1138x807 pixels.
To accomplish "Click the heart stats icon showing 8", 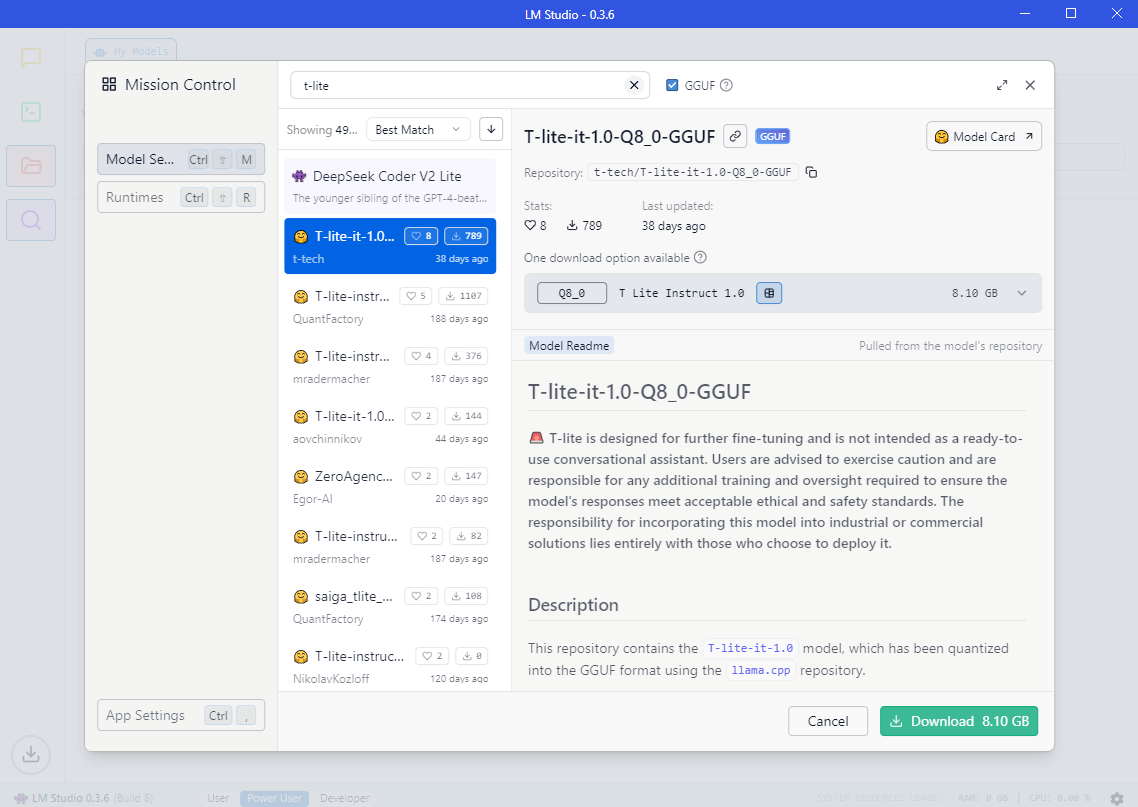I will (x=530, y=226).
